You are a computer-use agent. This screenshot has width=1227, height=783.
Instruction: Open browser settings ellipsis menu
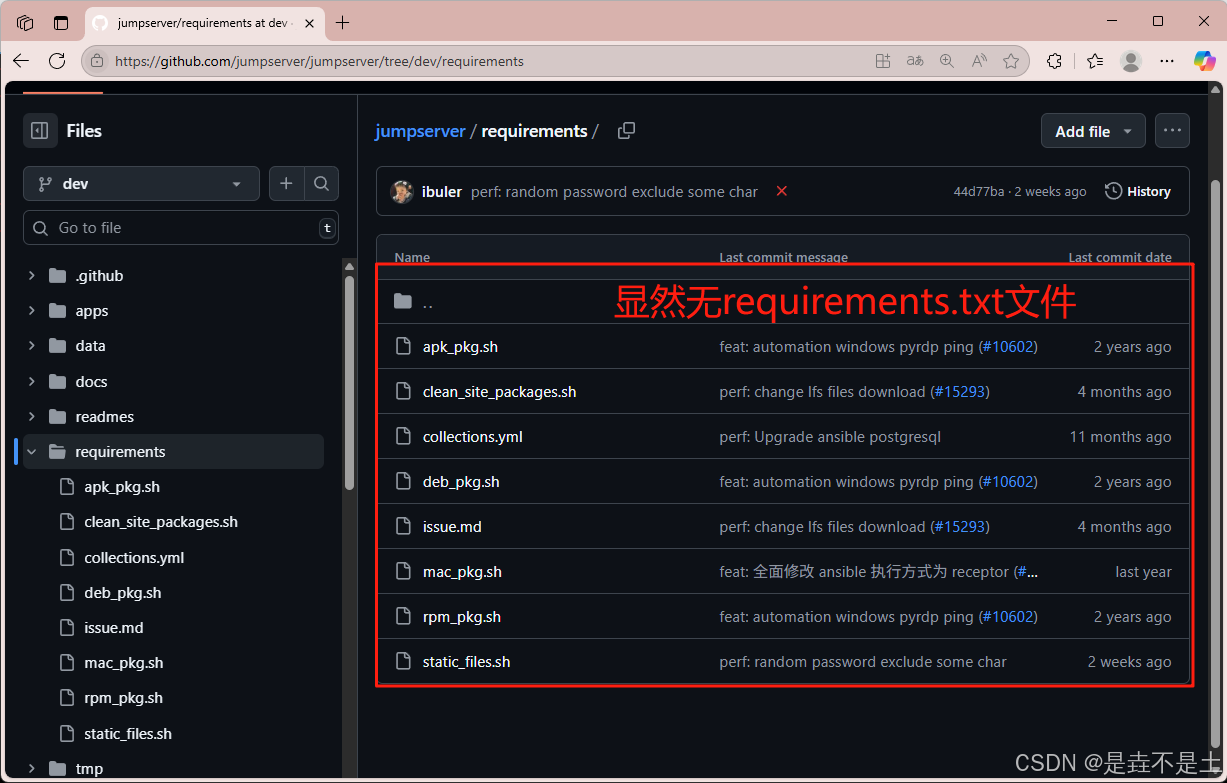(x=1168, y=61)
